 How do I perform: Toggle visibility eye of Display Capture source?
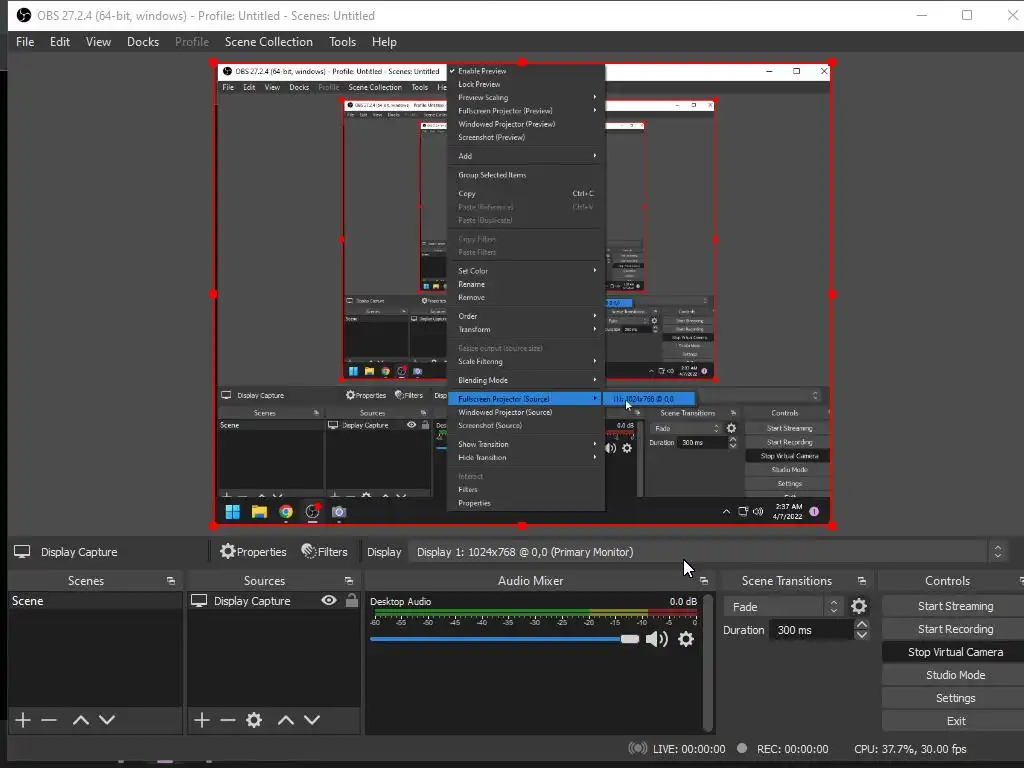click(329, 600)
